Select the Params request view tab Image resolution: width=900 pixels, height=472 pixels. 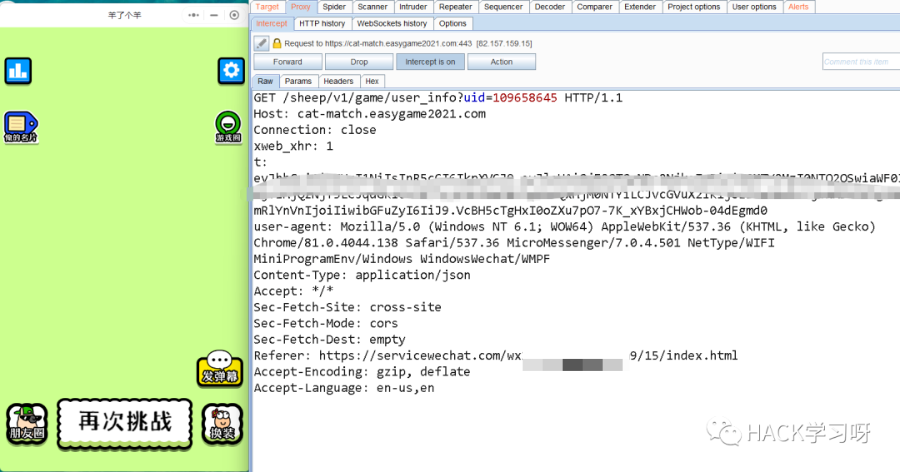click(298, 81)
